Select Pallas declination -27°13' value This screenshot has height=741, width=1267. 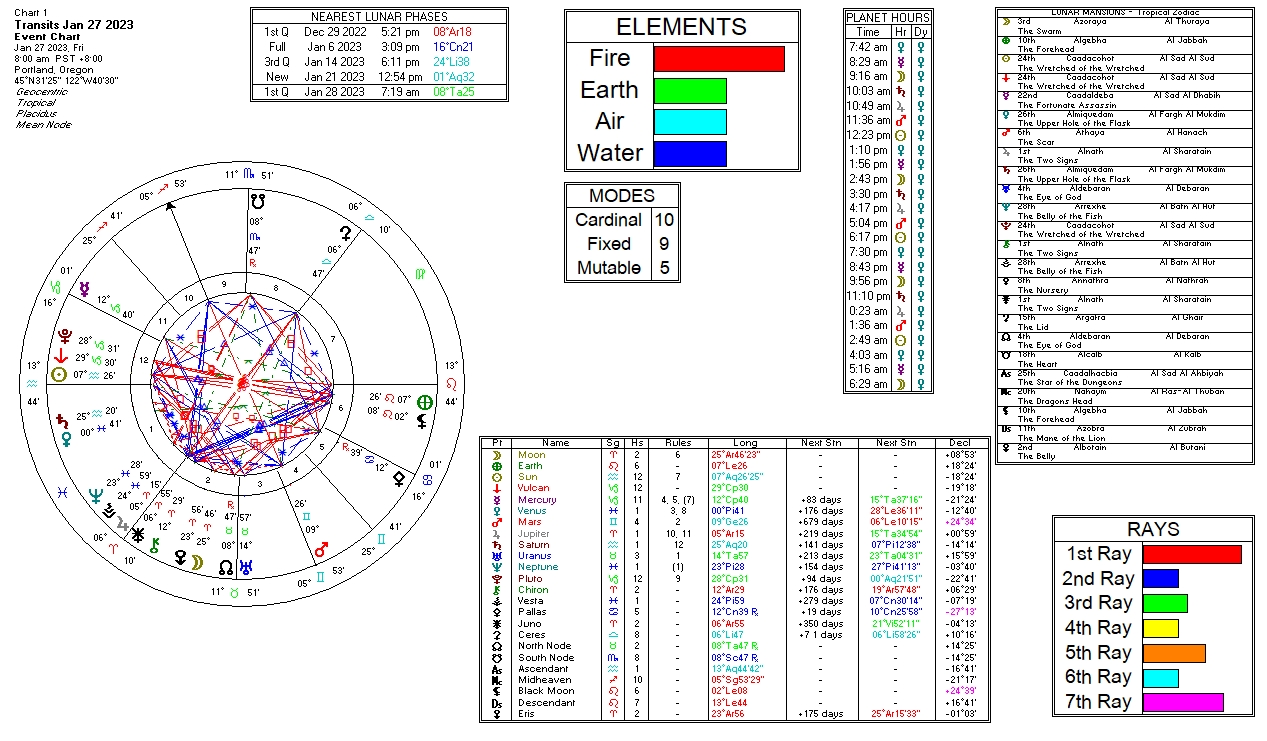pos(960,611)
